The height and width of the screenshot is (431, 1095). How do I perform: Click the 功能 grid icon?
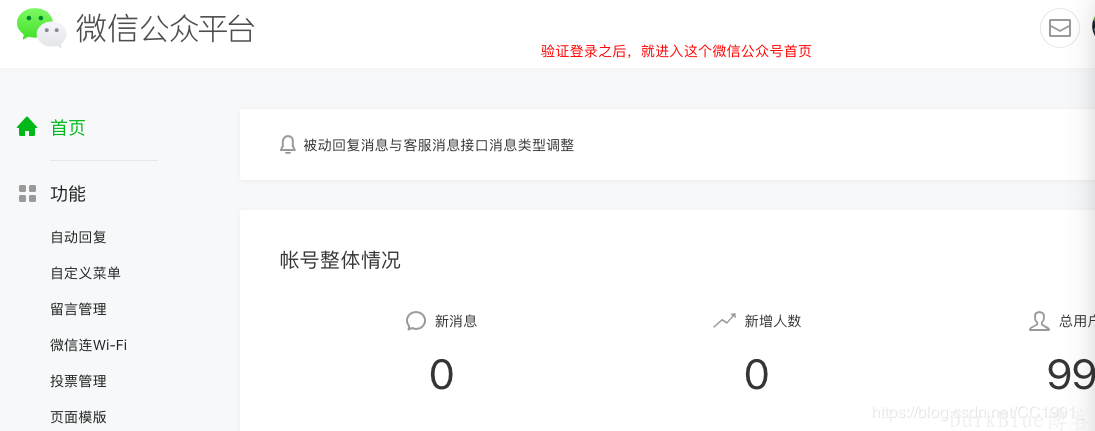pyautogui.click(x=27, y=193)
